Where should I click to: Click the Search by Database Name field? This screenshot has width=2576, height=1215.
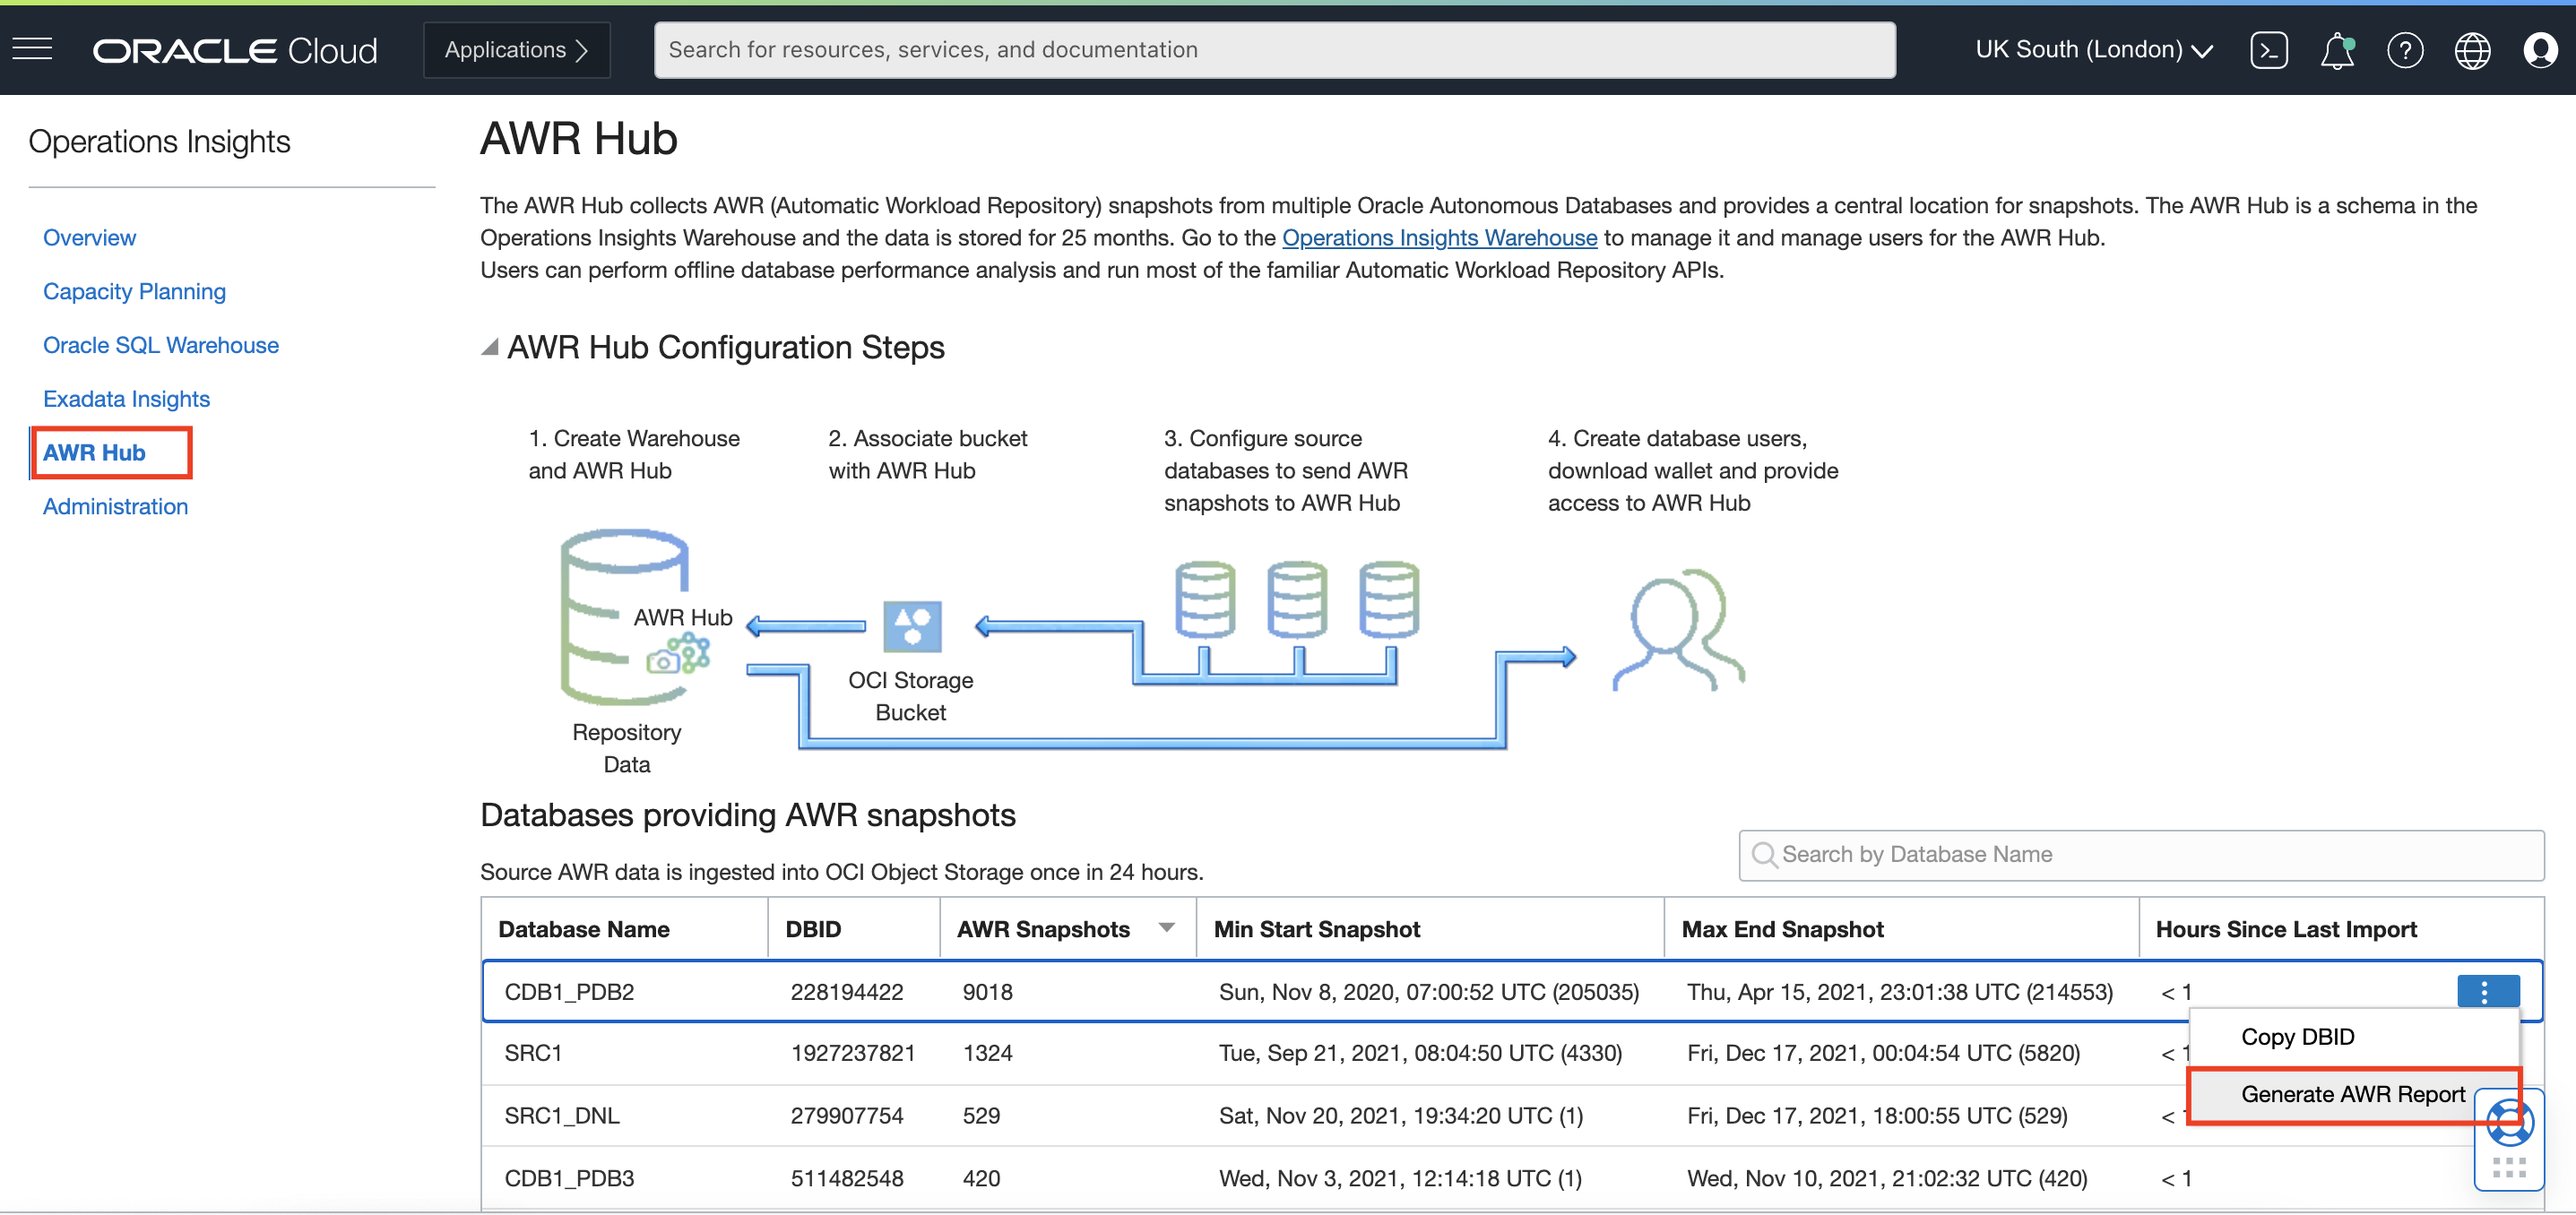click(2140, 855)
